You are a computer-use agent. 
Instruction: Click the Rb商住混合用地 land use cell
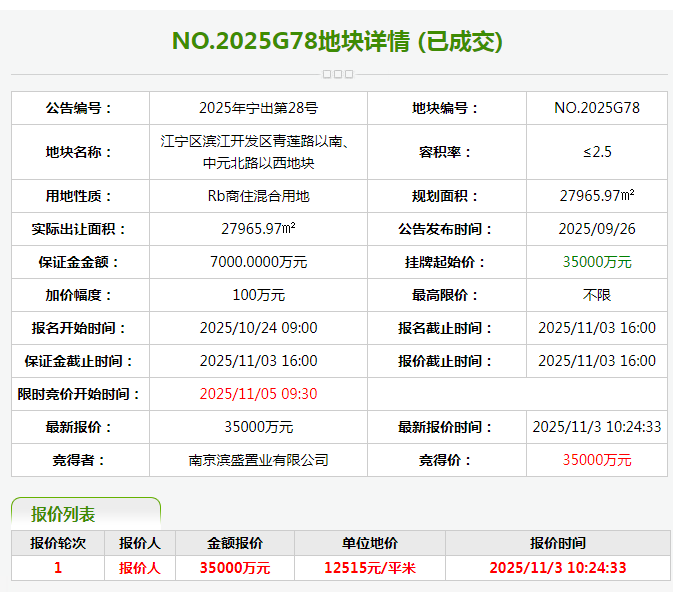pyautogui.click(x=258, y=196)
